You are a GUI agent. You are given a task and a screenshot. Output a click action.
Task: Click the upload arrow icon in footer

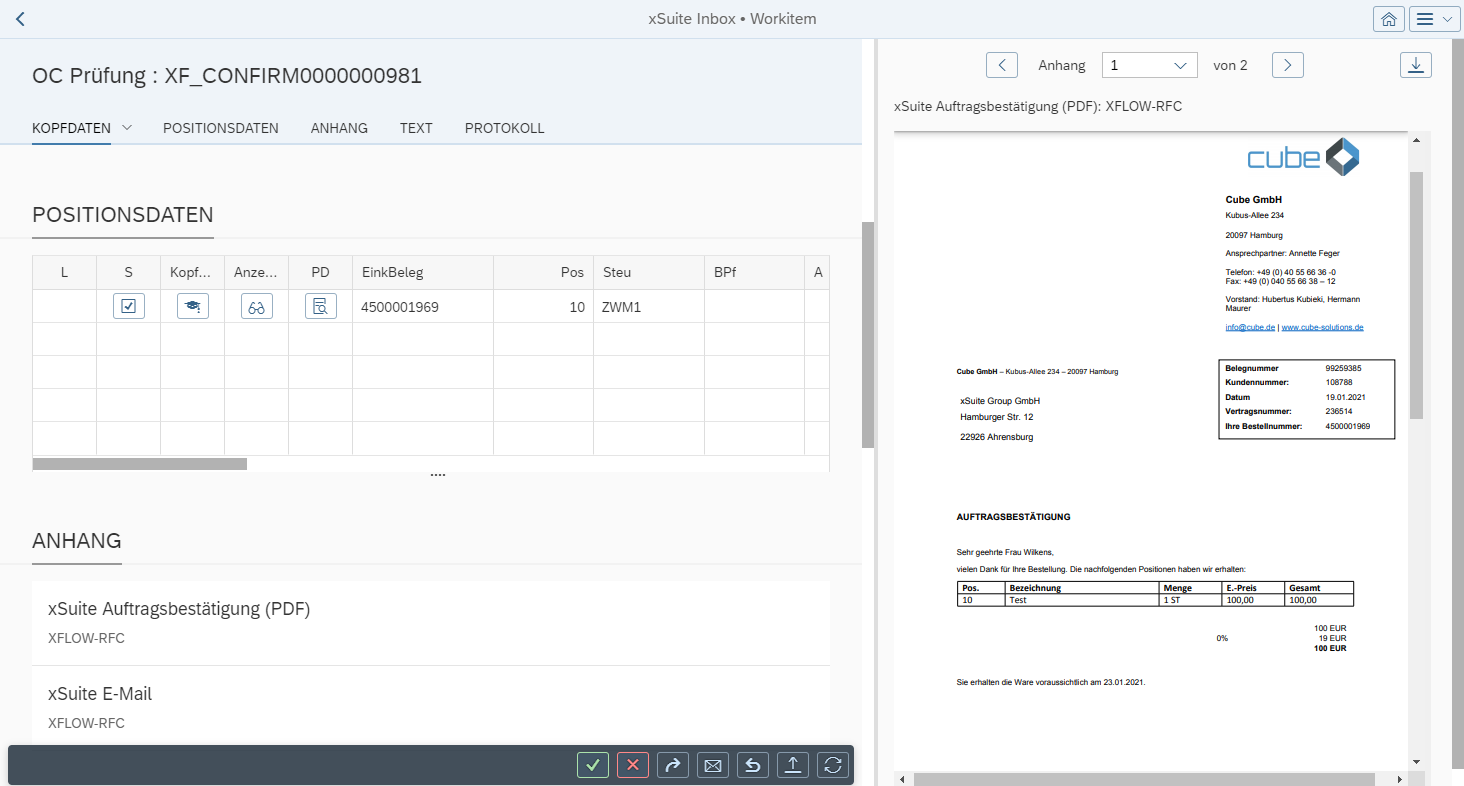(x=792, y=765)
